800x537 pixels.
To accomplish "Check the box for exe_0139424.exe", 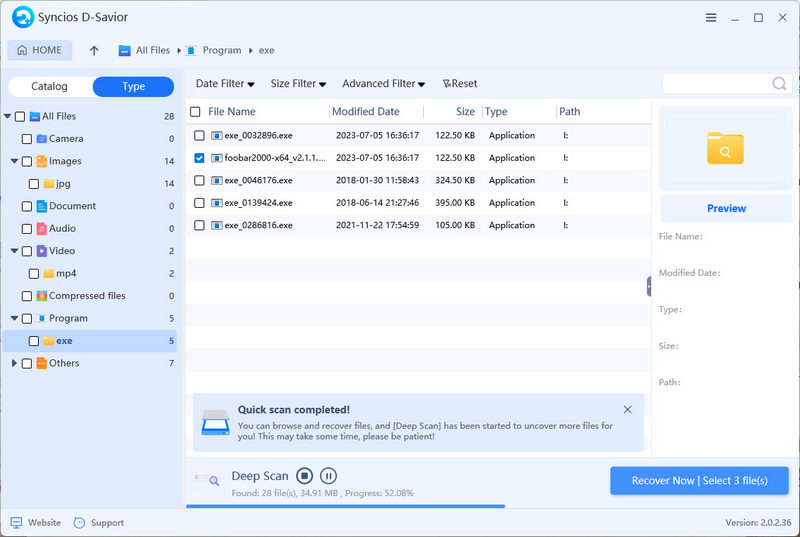I will pyautogui.click(x=199, y=203).
